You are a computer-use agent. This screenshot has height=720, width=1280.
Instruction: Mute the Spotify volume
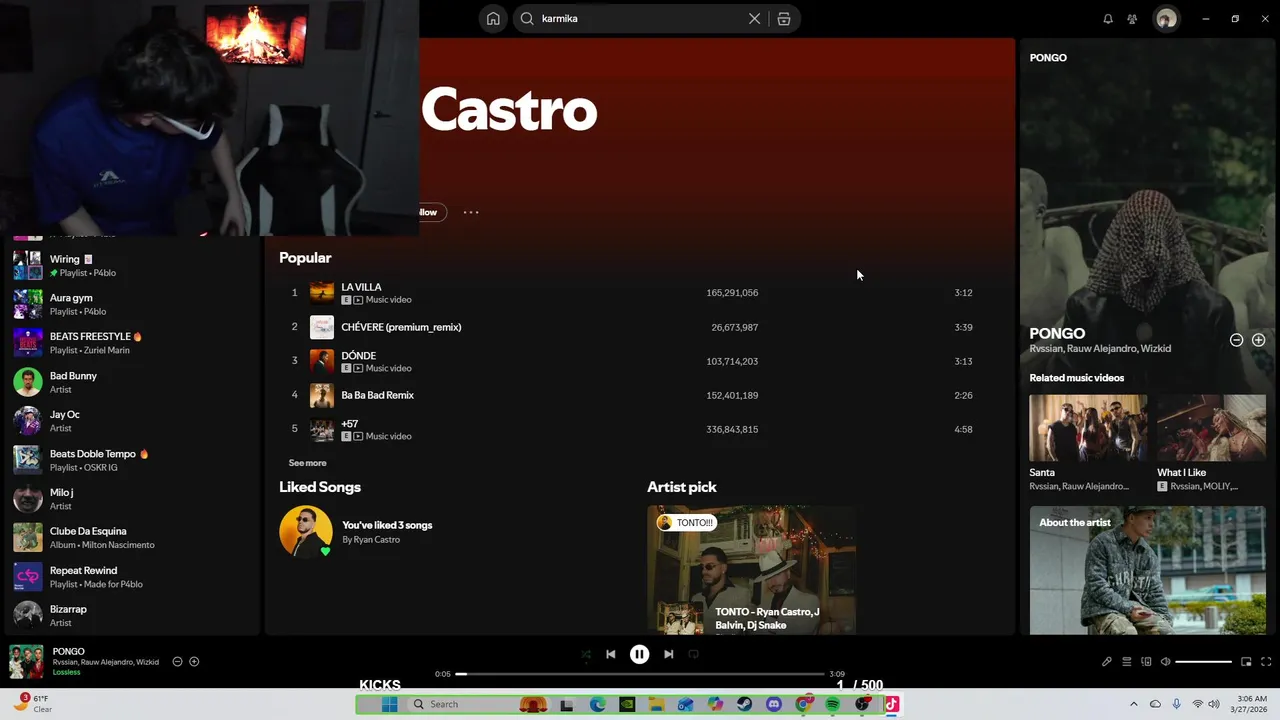pos(1165,661)
